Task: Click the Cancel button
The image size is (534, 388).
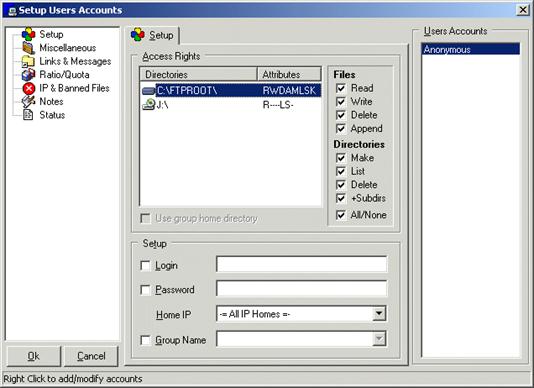Action: pos(91,356)
